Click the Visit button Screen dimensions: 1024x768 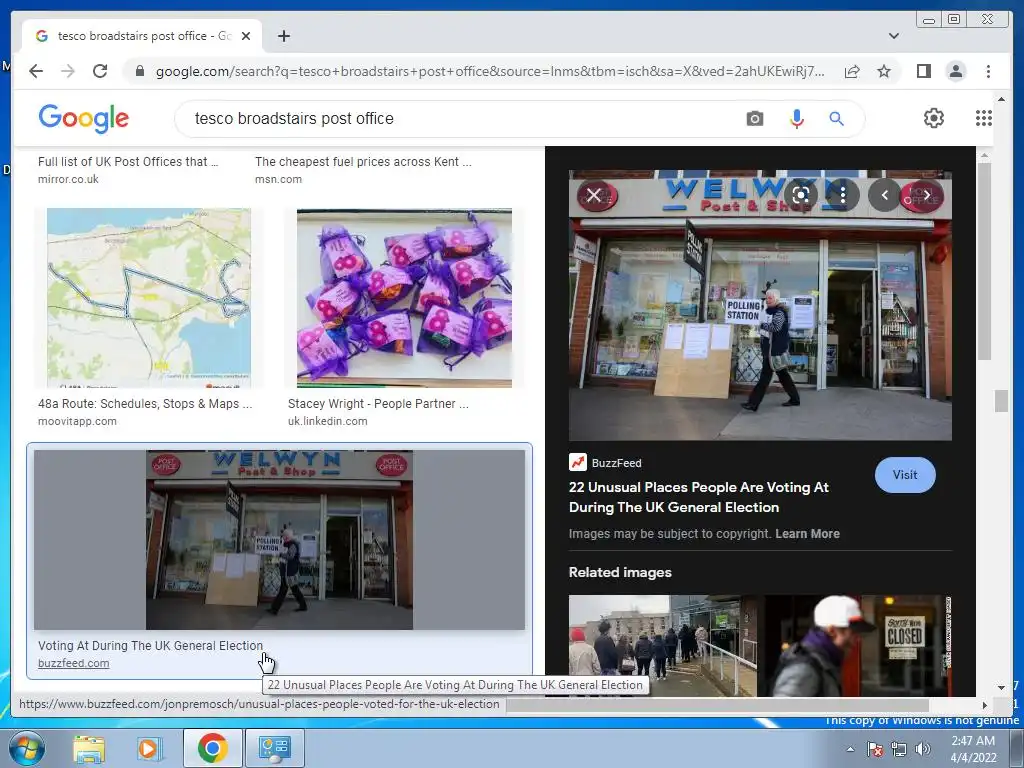[904, 475]
